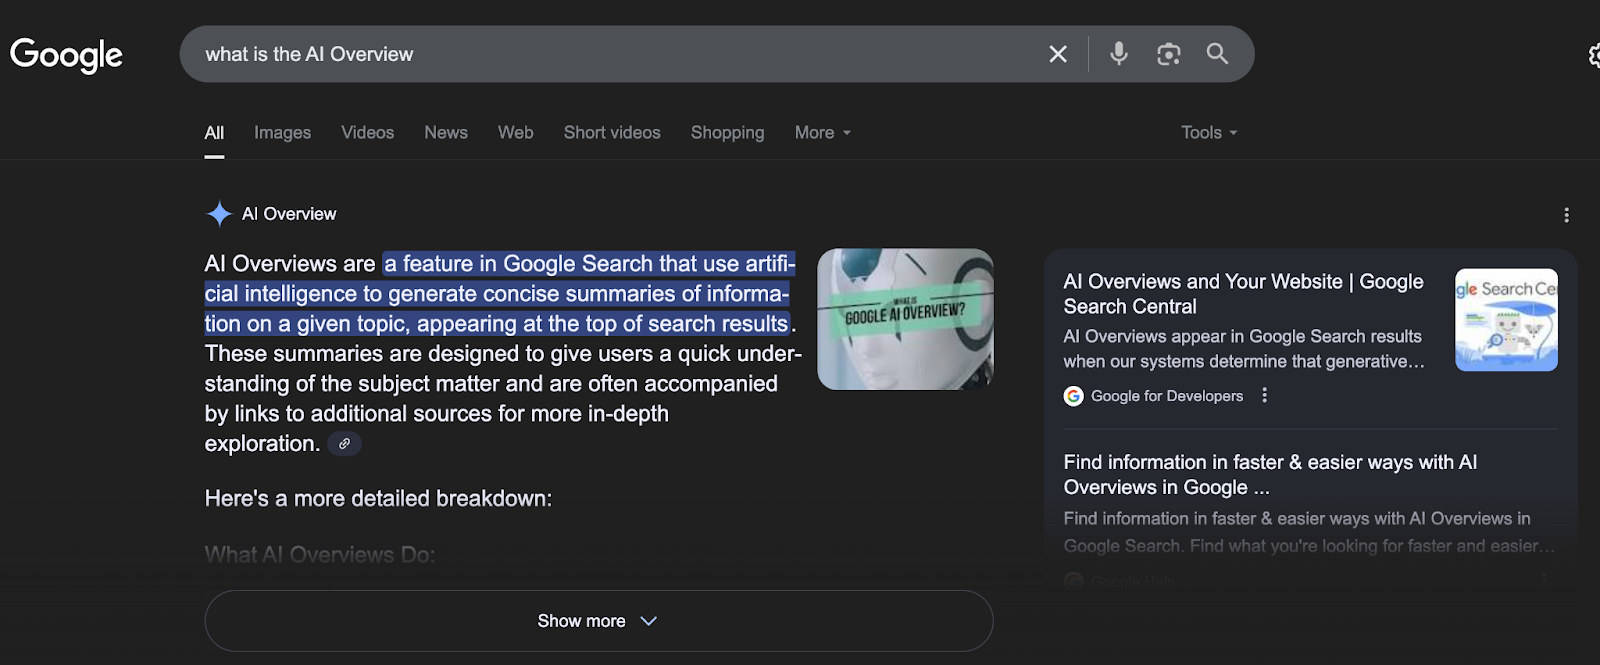The height and width of the screenshot is (665, 1600).
Task: Start voice search with microphone icon
Action: pos(1119,54)
